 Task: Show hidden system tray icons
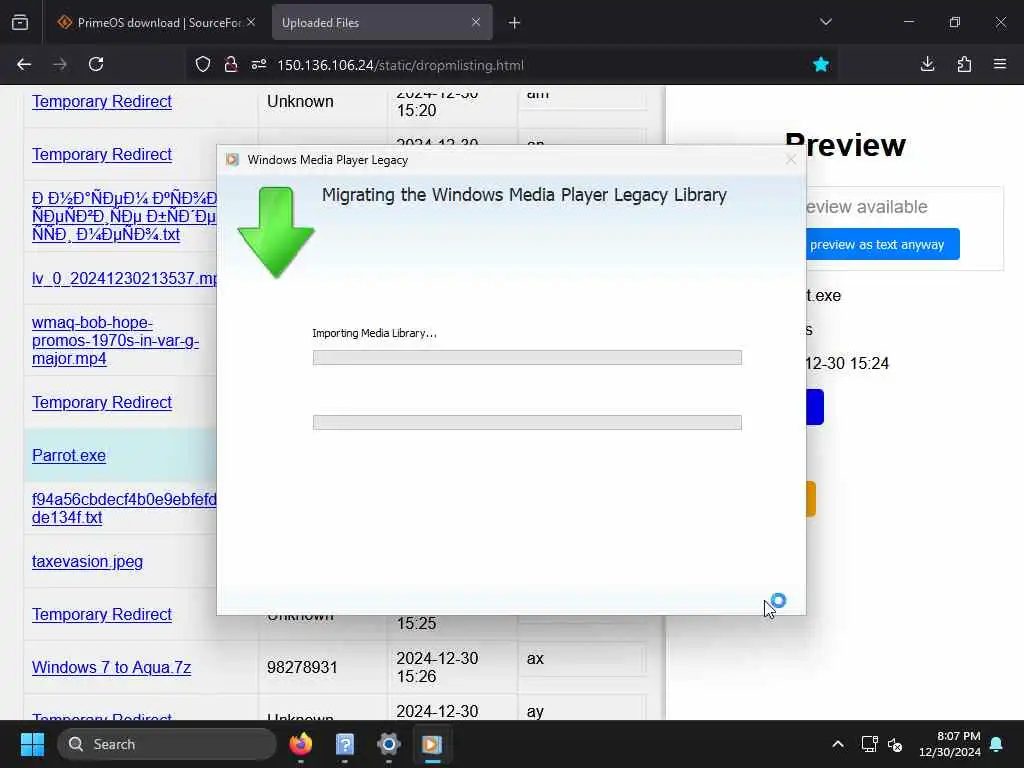(838, 744)
